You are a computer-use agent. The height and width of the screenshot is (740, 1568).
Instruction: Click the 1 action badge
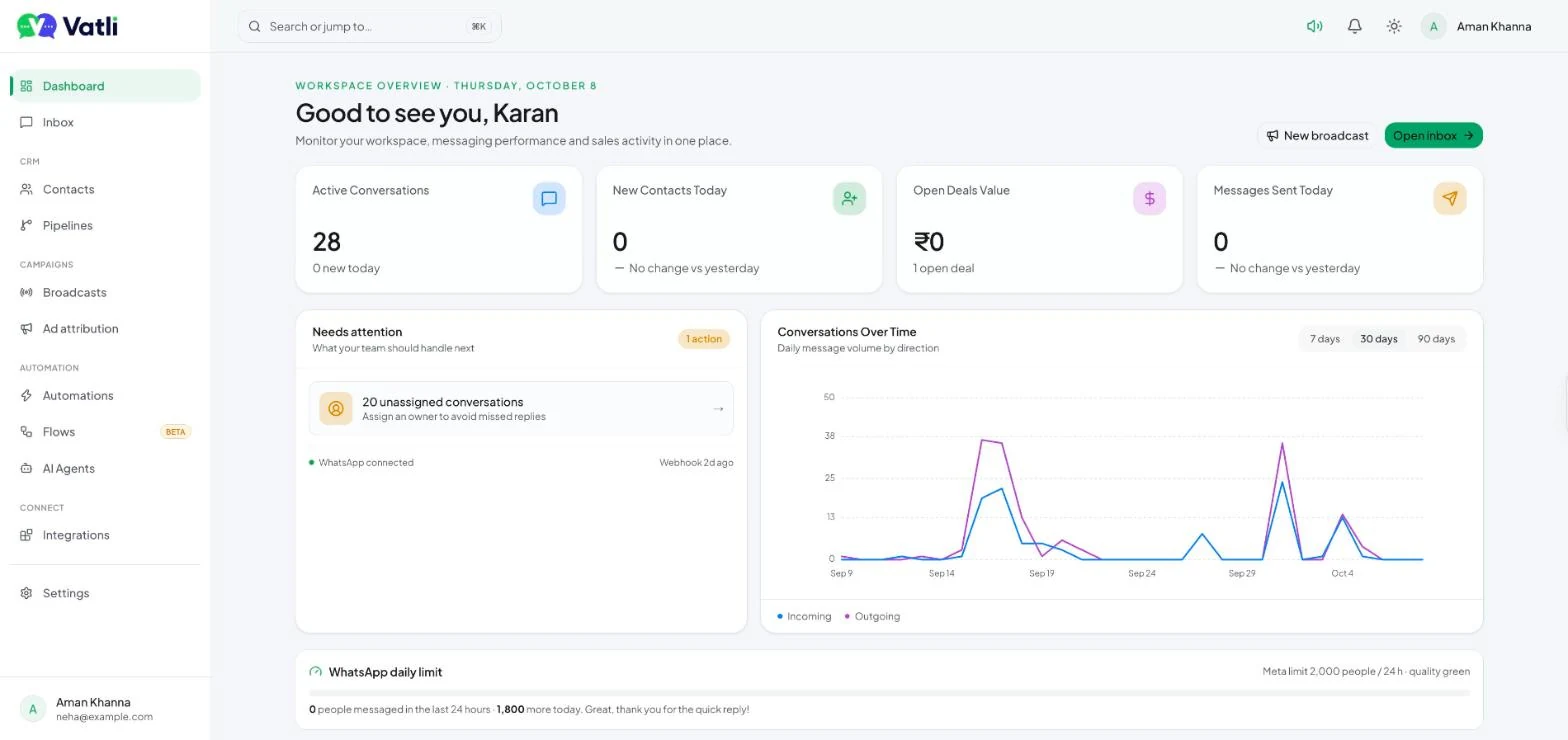click(704, 339)
